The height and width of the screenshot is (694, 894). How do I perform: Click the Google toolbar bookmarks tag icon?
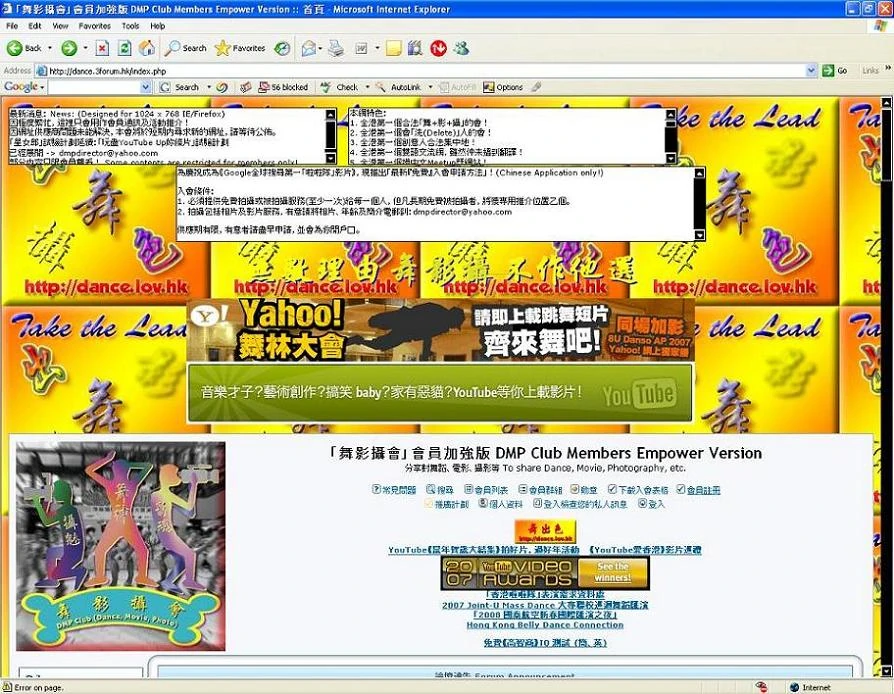point(245,87)
